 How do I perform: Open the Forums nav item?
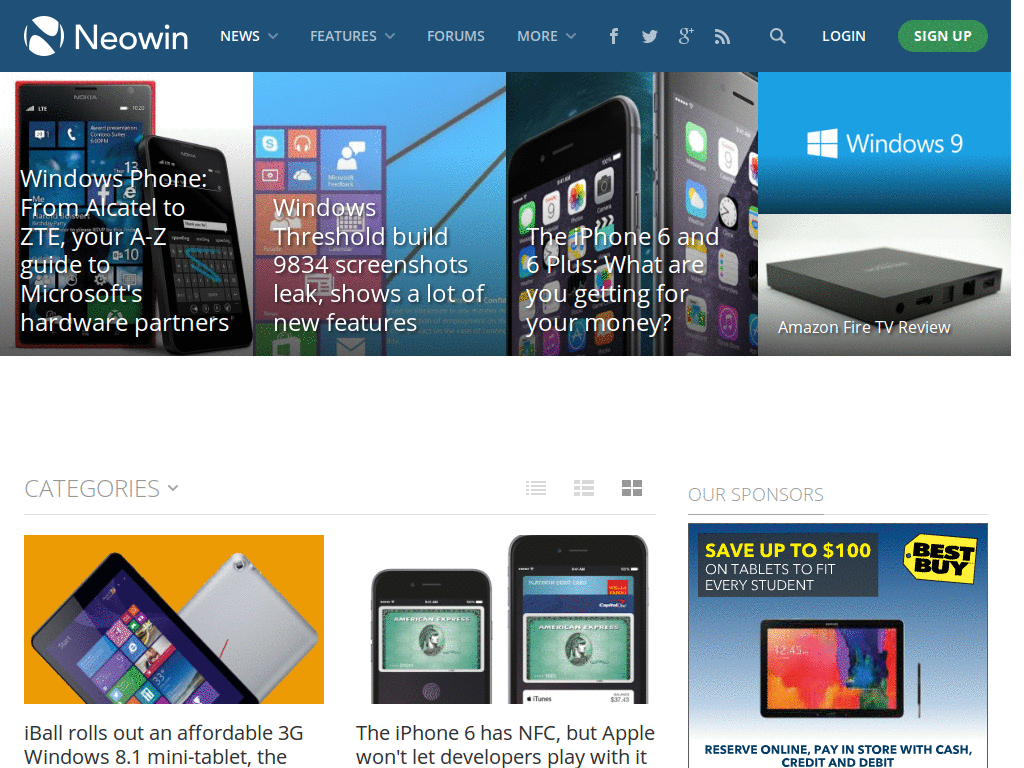(456, 36)
